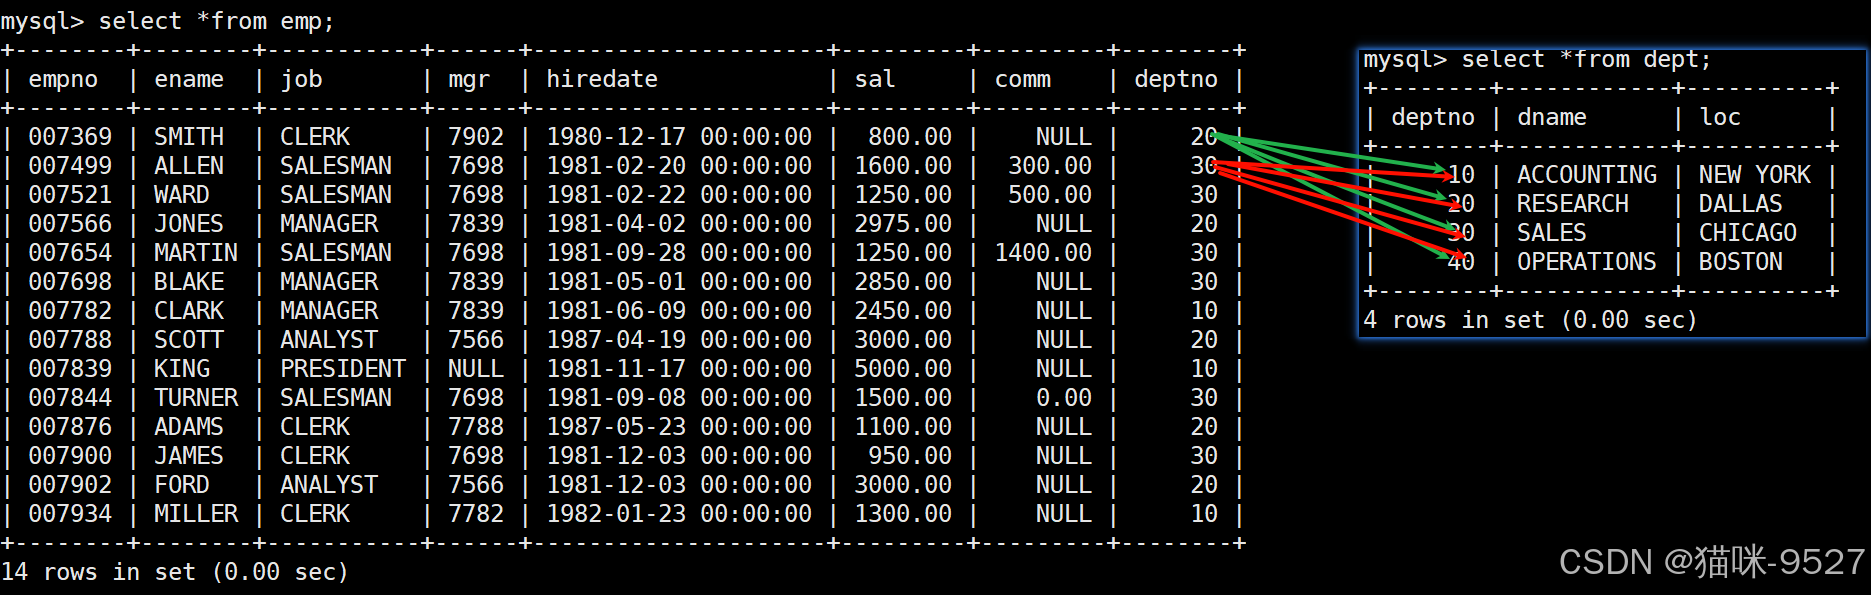This screenshot has height=595, width=1871.
Task: Click empno 007934
Action: coord(70,513)
